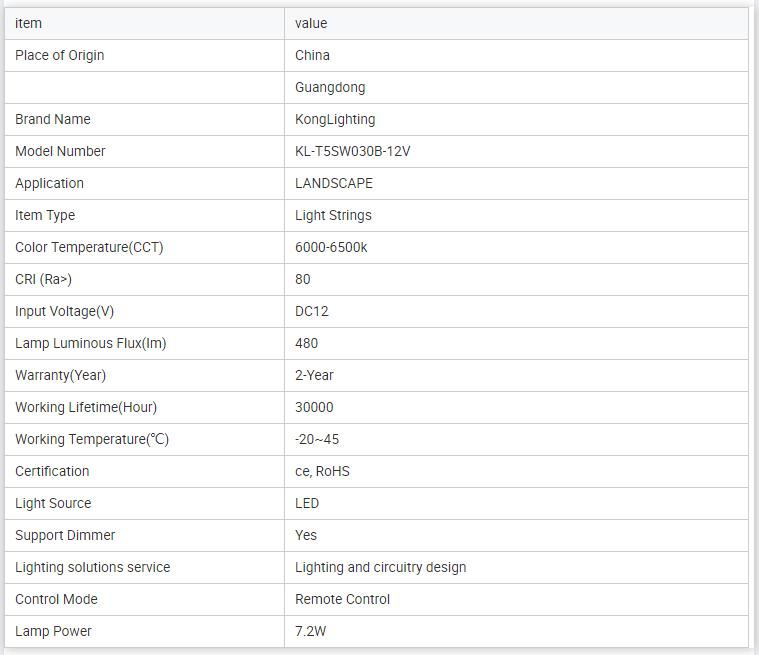Select the '7.2W' lamp power value
Screen dimensions: 759x655
[311, 631]
